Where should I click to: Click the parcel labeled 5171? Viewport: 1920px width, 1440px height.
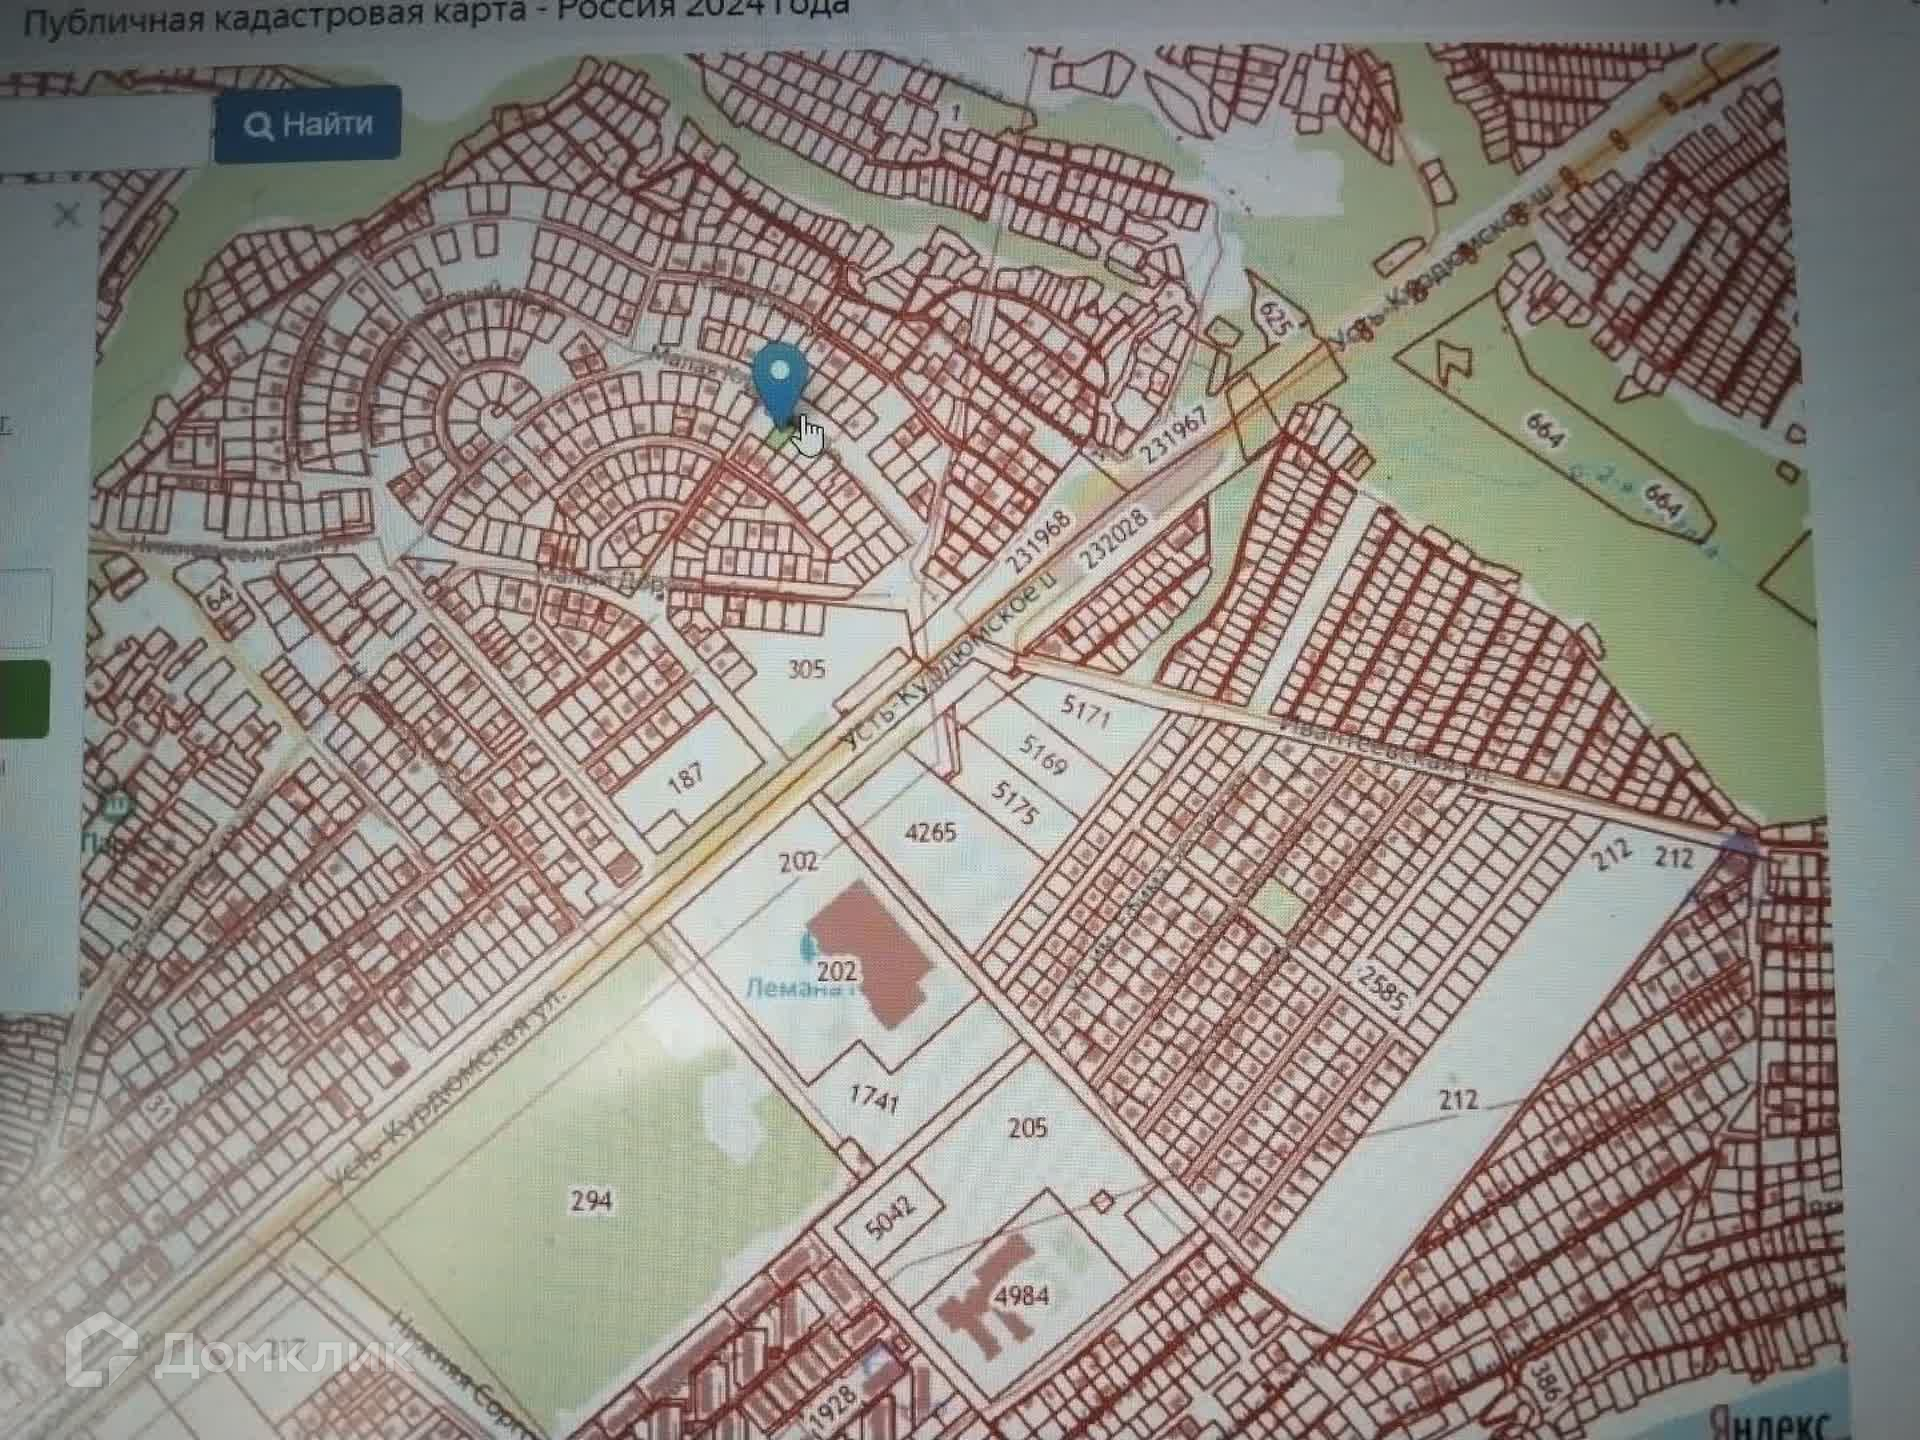pos(1085,712)
